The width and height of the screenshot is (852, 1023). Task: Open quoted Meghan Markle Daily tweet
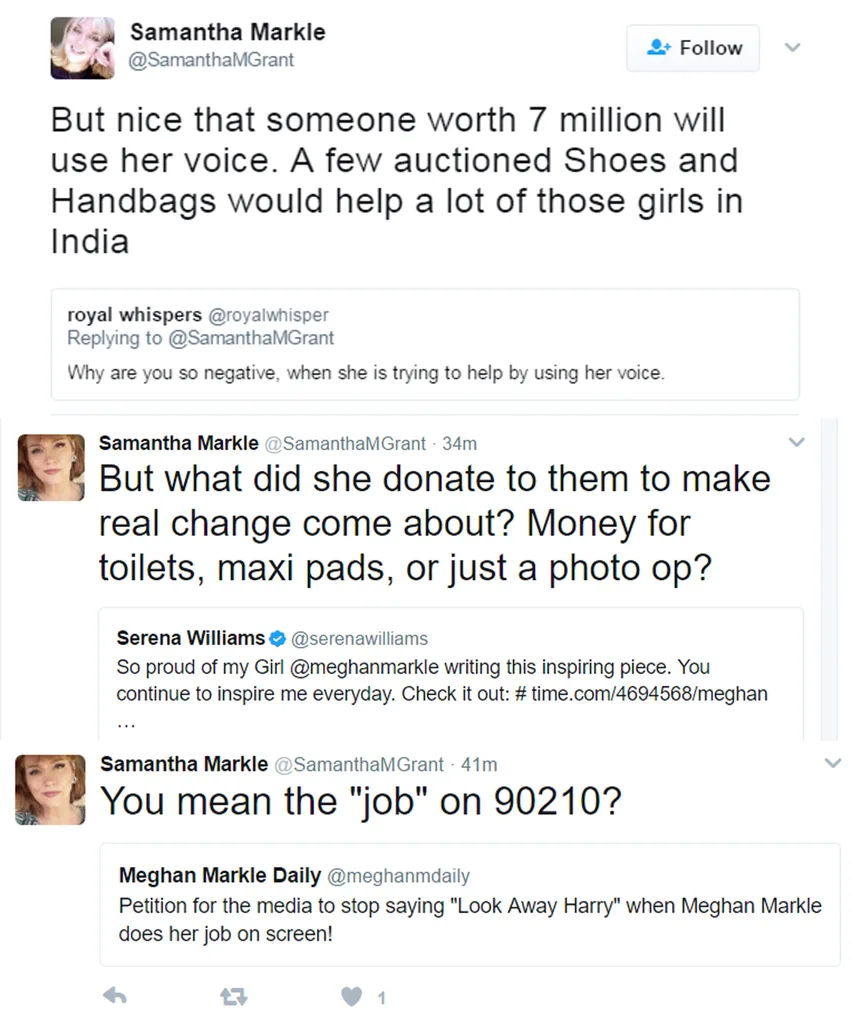470,905
